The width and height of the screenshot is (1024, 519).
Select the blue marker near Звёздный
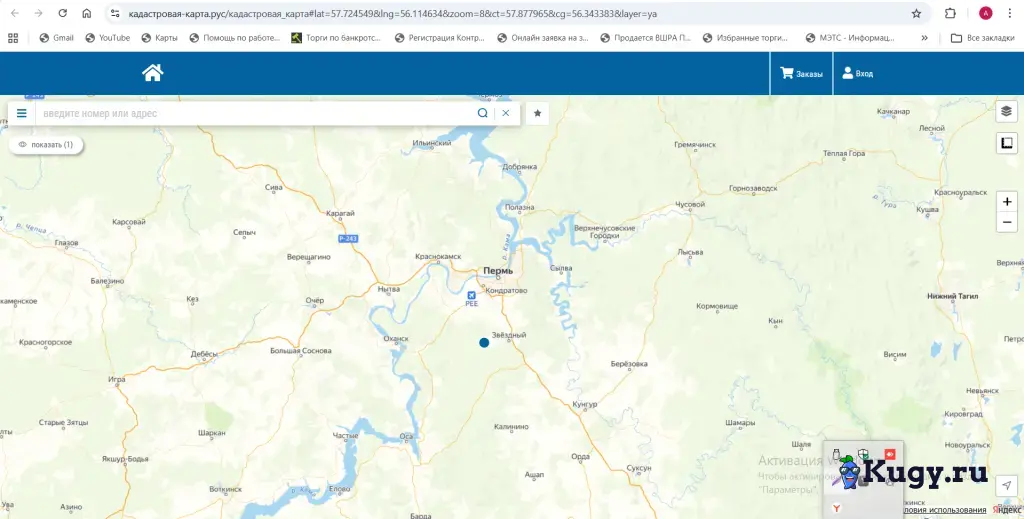point(484,343)
